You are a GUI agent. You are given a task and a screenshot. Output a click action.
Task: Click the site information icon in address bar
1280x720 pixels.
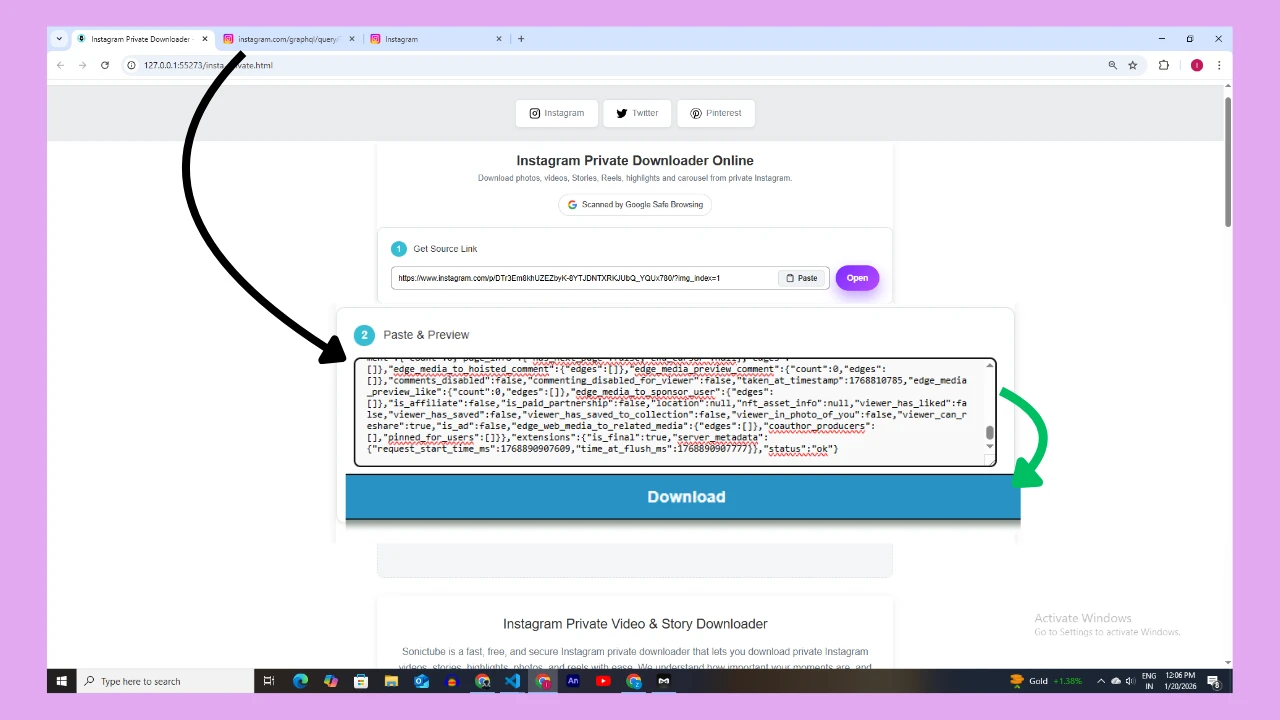pos(131,65)
